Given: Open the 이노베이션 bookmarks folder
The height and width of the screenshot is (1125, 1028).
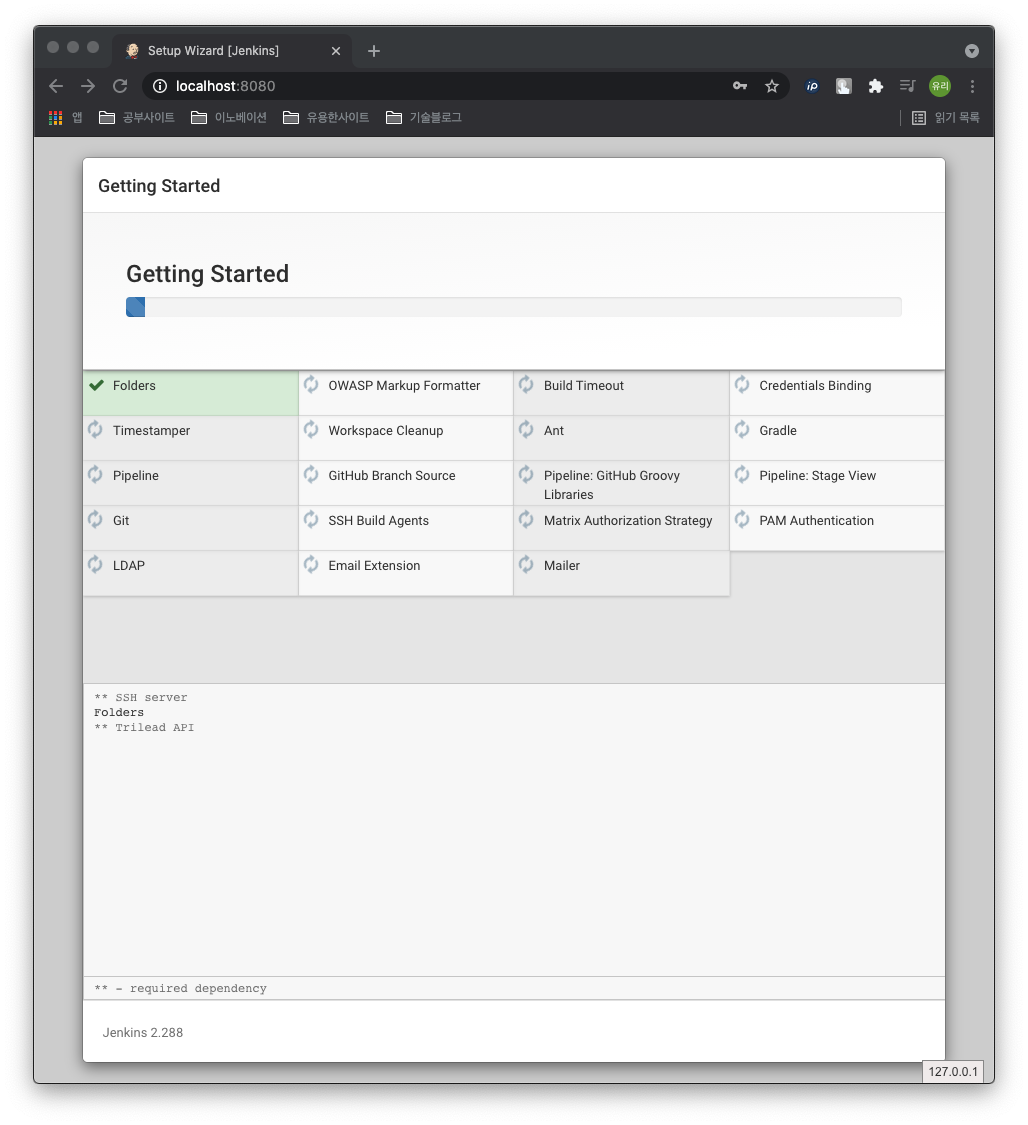Looking at the screenshot, I should (229, 118).
